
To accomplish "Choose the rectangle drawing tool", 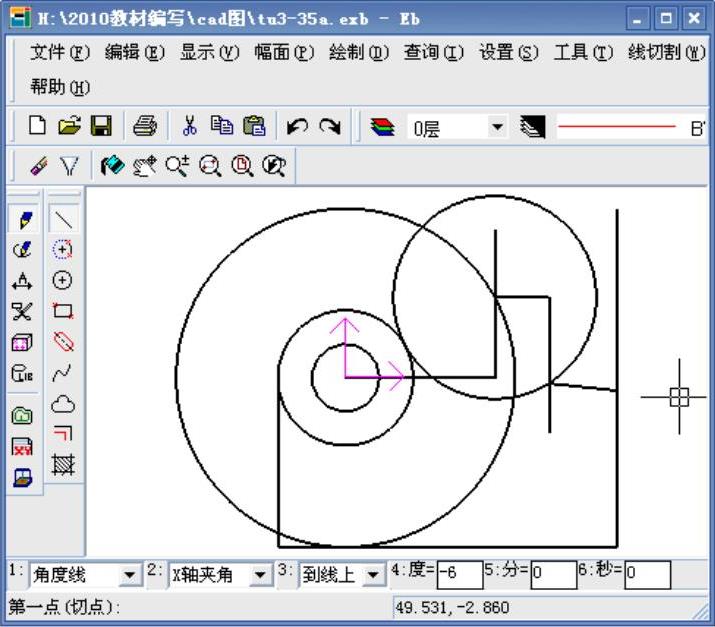I will (x=63, y=311).
